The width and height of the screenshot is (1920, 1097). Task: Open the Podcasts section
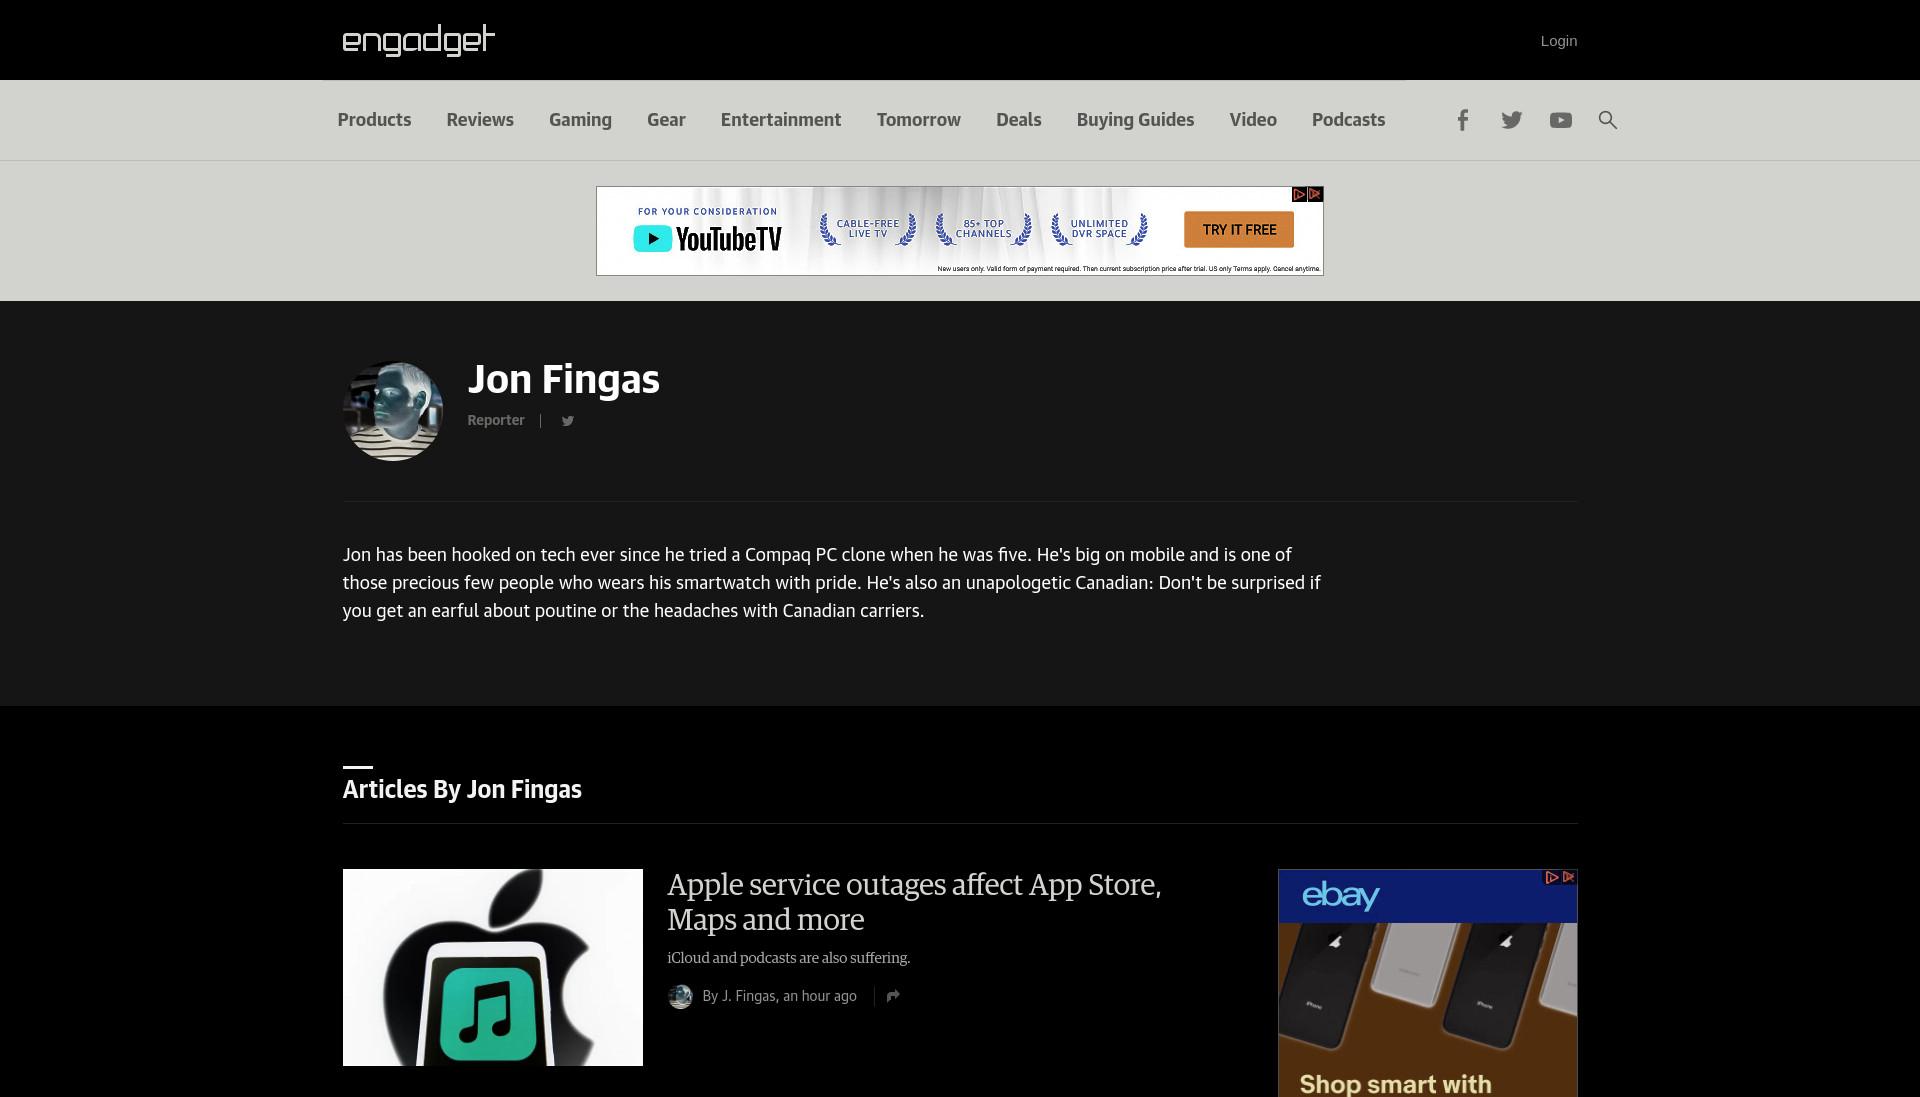pyautogui.click(x=1348, y=120)
